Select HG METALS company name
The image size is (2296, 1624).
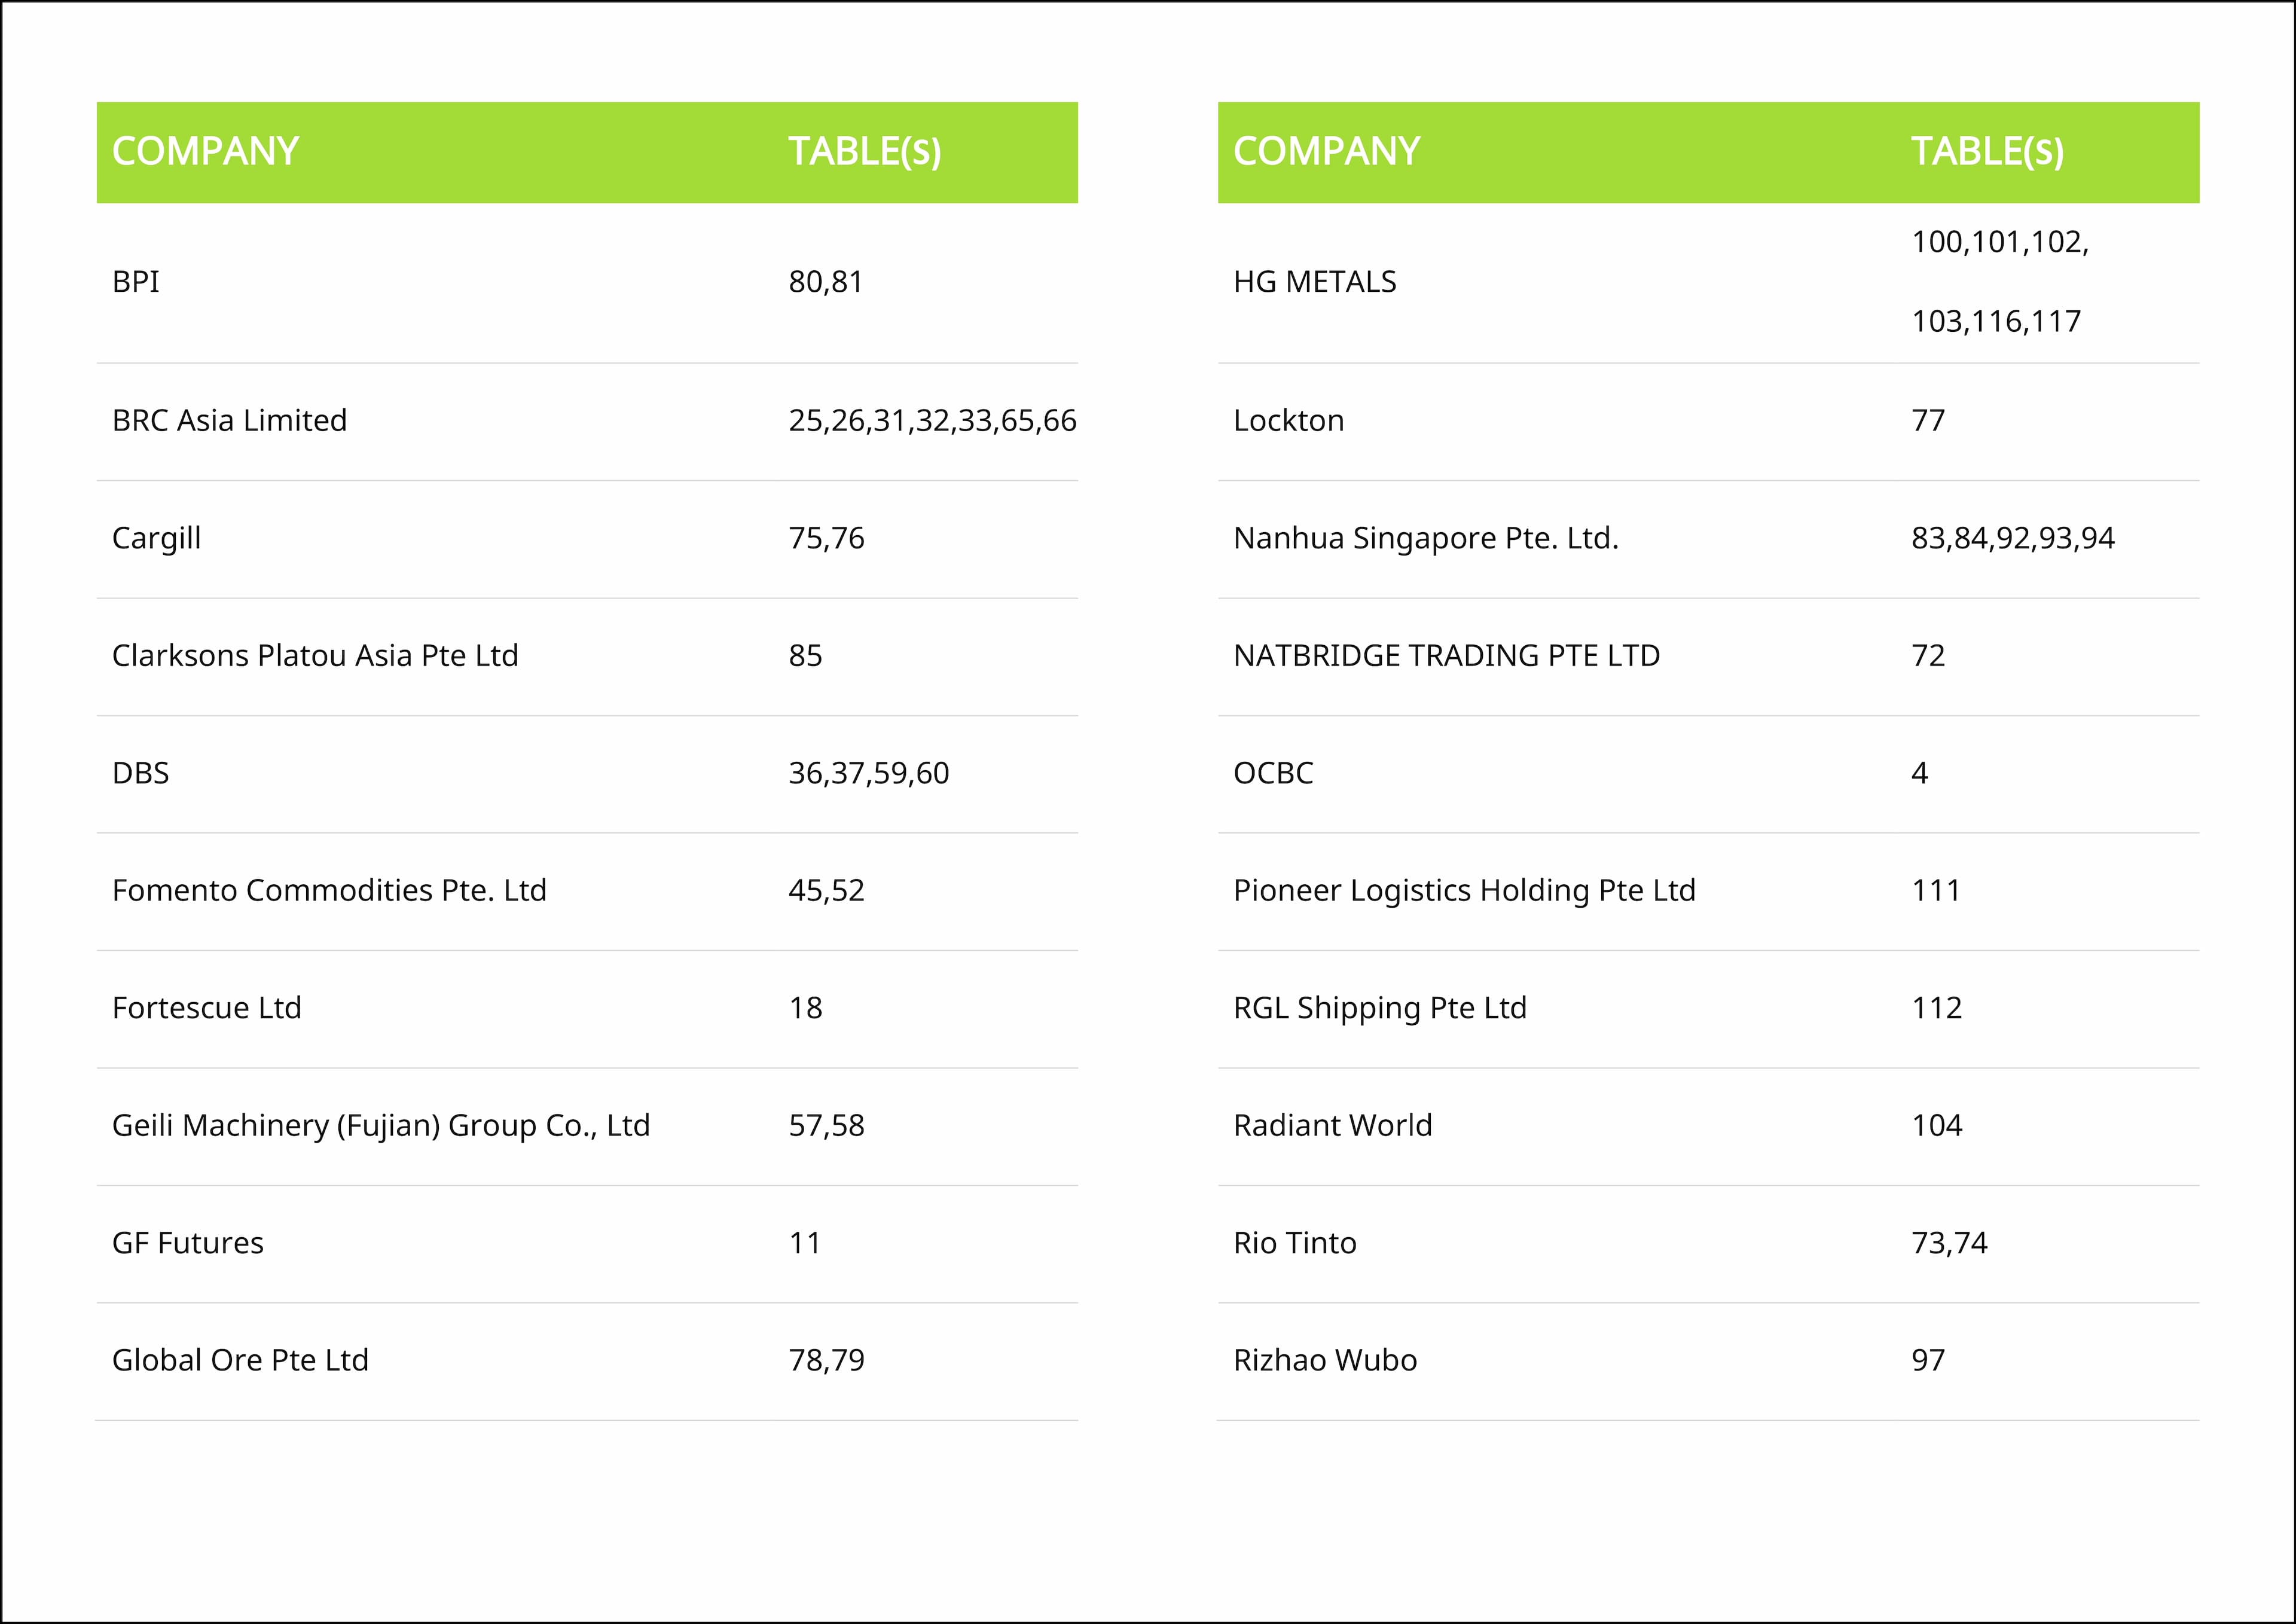(x=1315, y=282)
